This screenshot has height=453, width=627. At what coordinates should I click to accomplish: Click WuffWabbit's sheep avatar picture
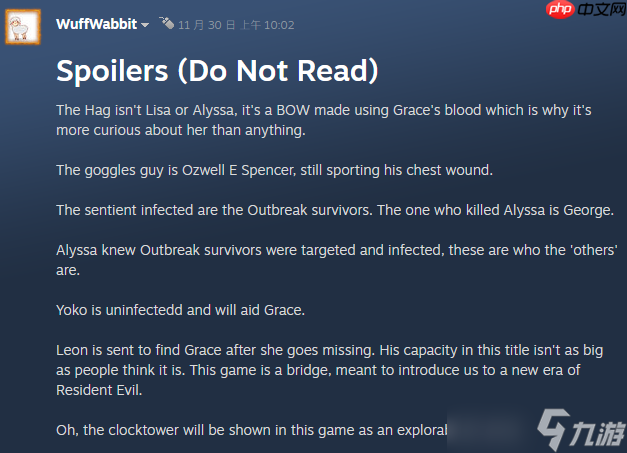[24, 23]
